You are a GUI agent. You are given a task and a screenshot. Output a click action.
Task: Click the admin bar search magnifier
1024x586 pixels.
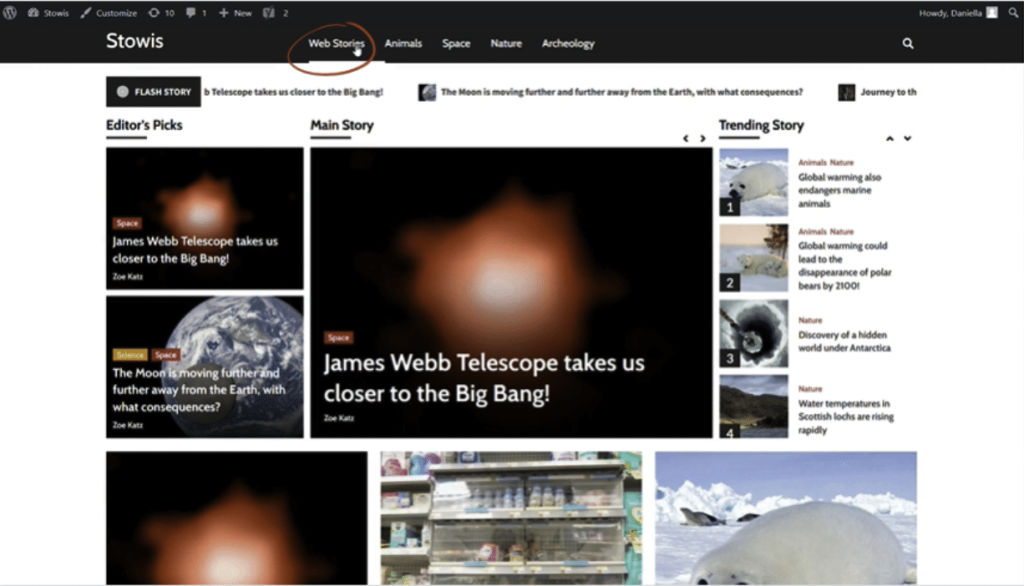[x=1013, y=12]
